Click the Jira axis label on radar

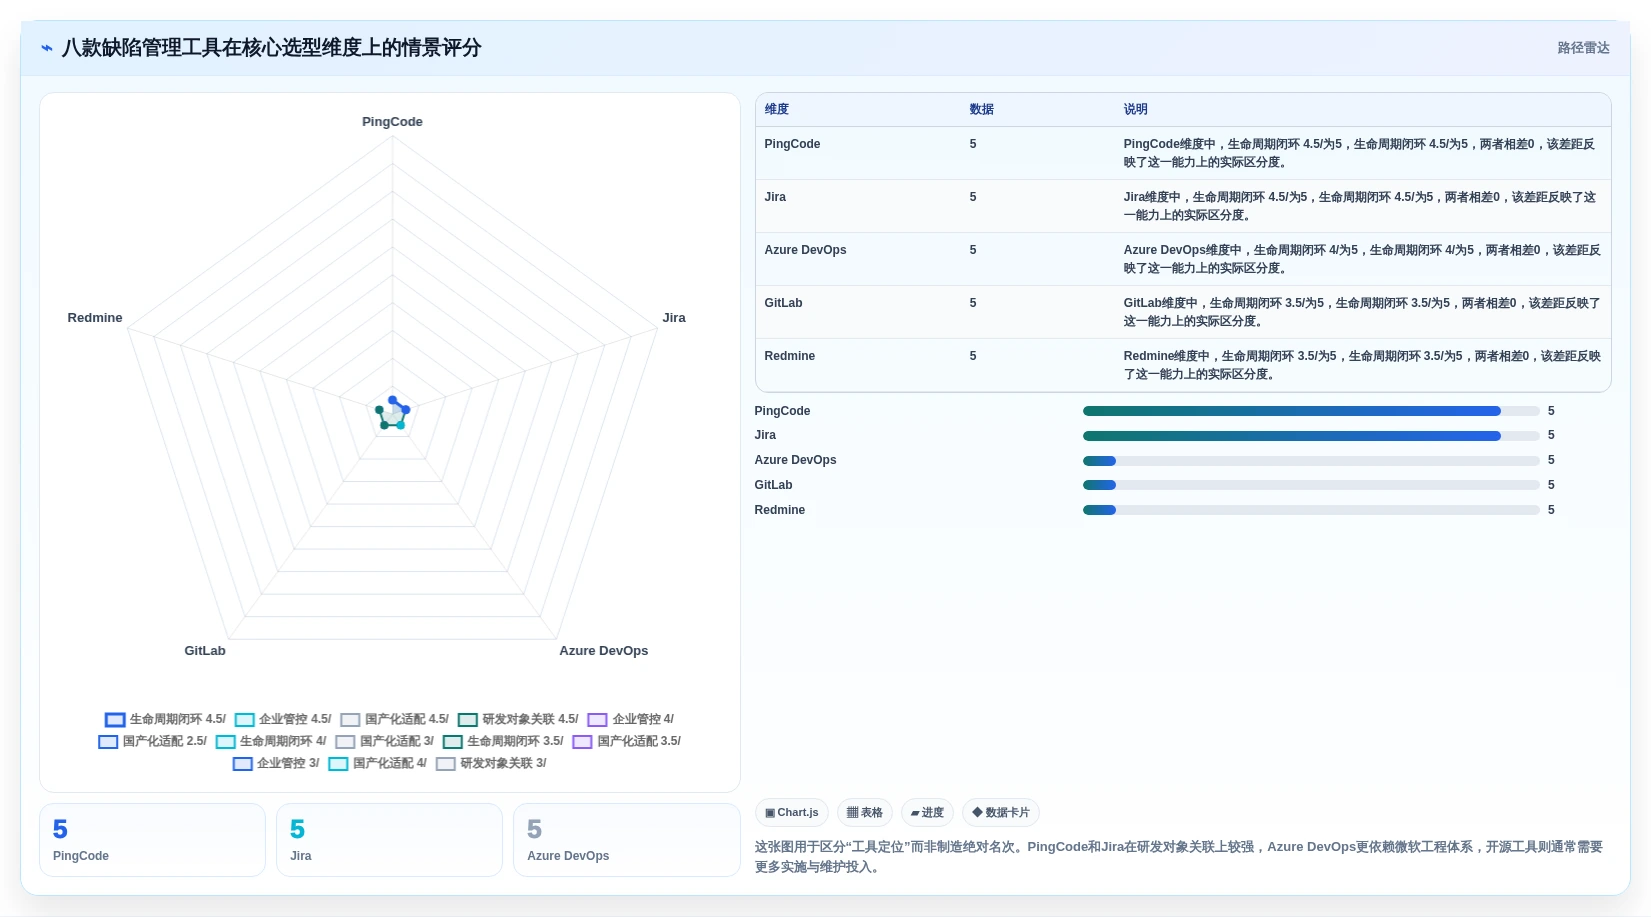[x=674, y=318]
